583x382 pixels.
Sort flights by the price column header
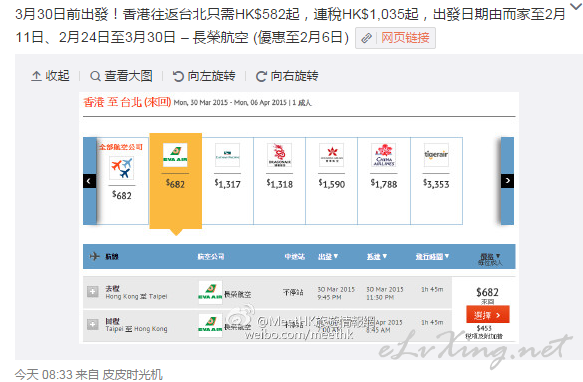click(x=490, y=259)
